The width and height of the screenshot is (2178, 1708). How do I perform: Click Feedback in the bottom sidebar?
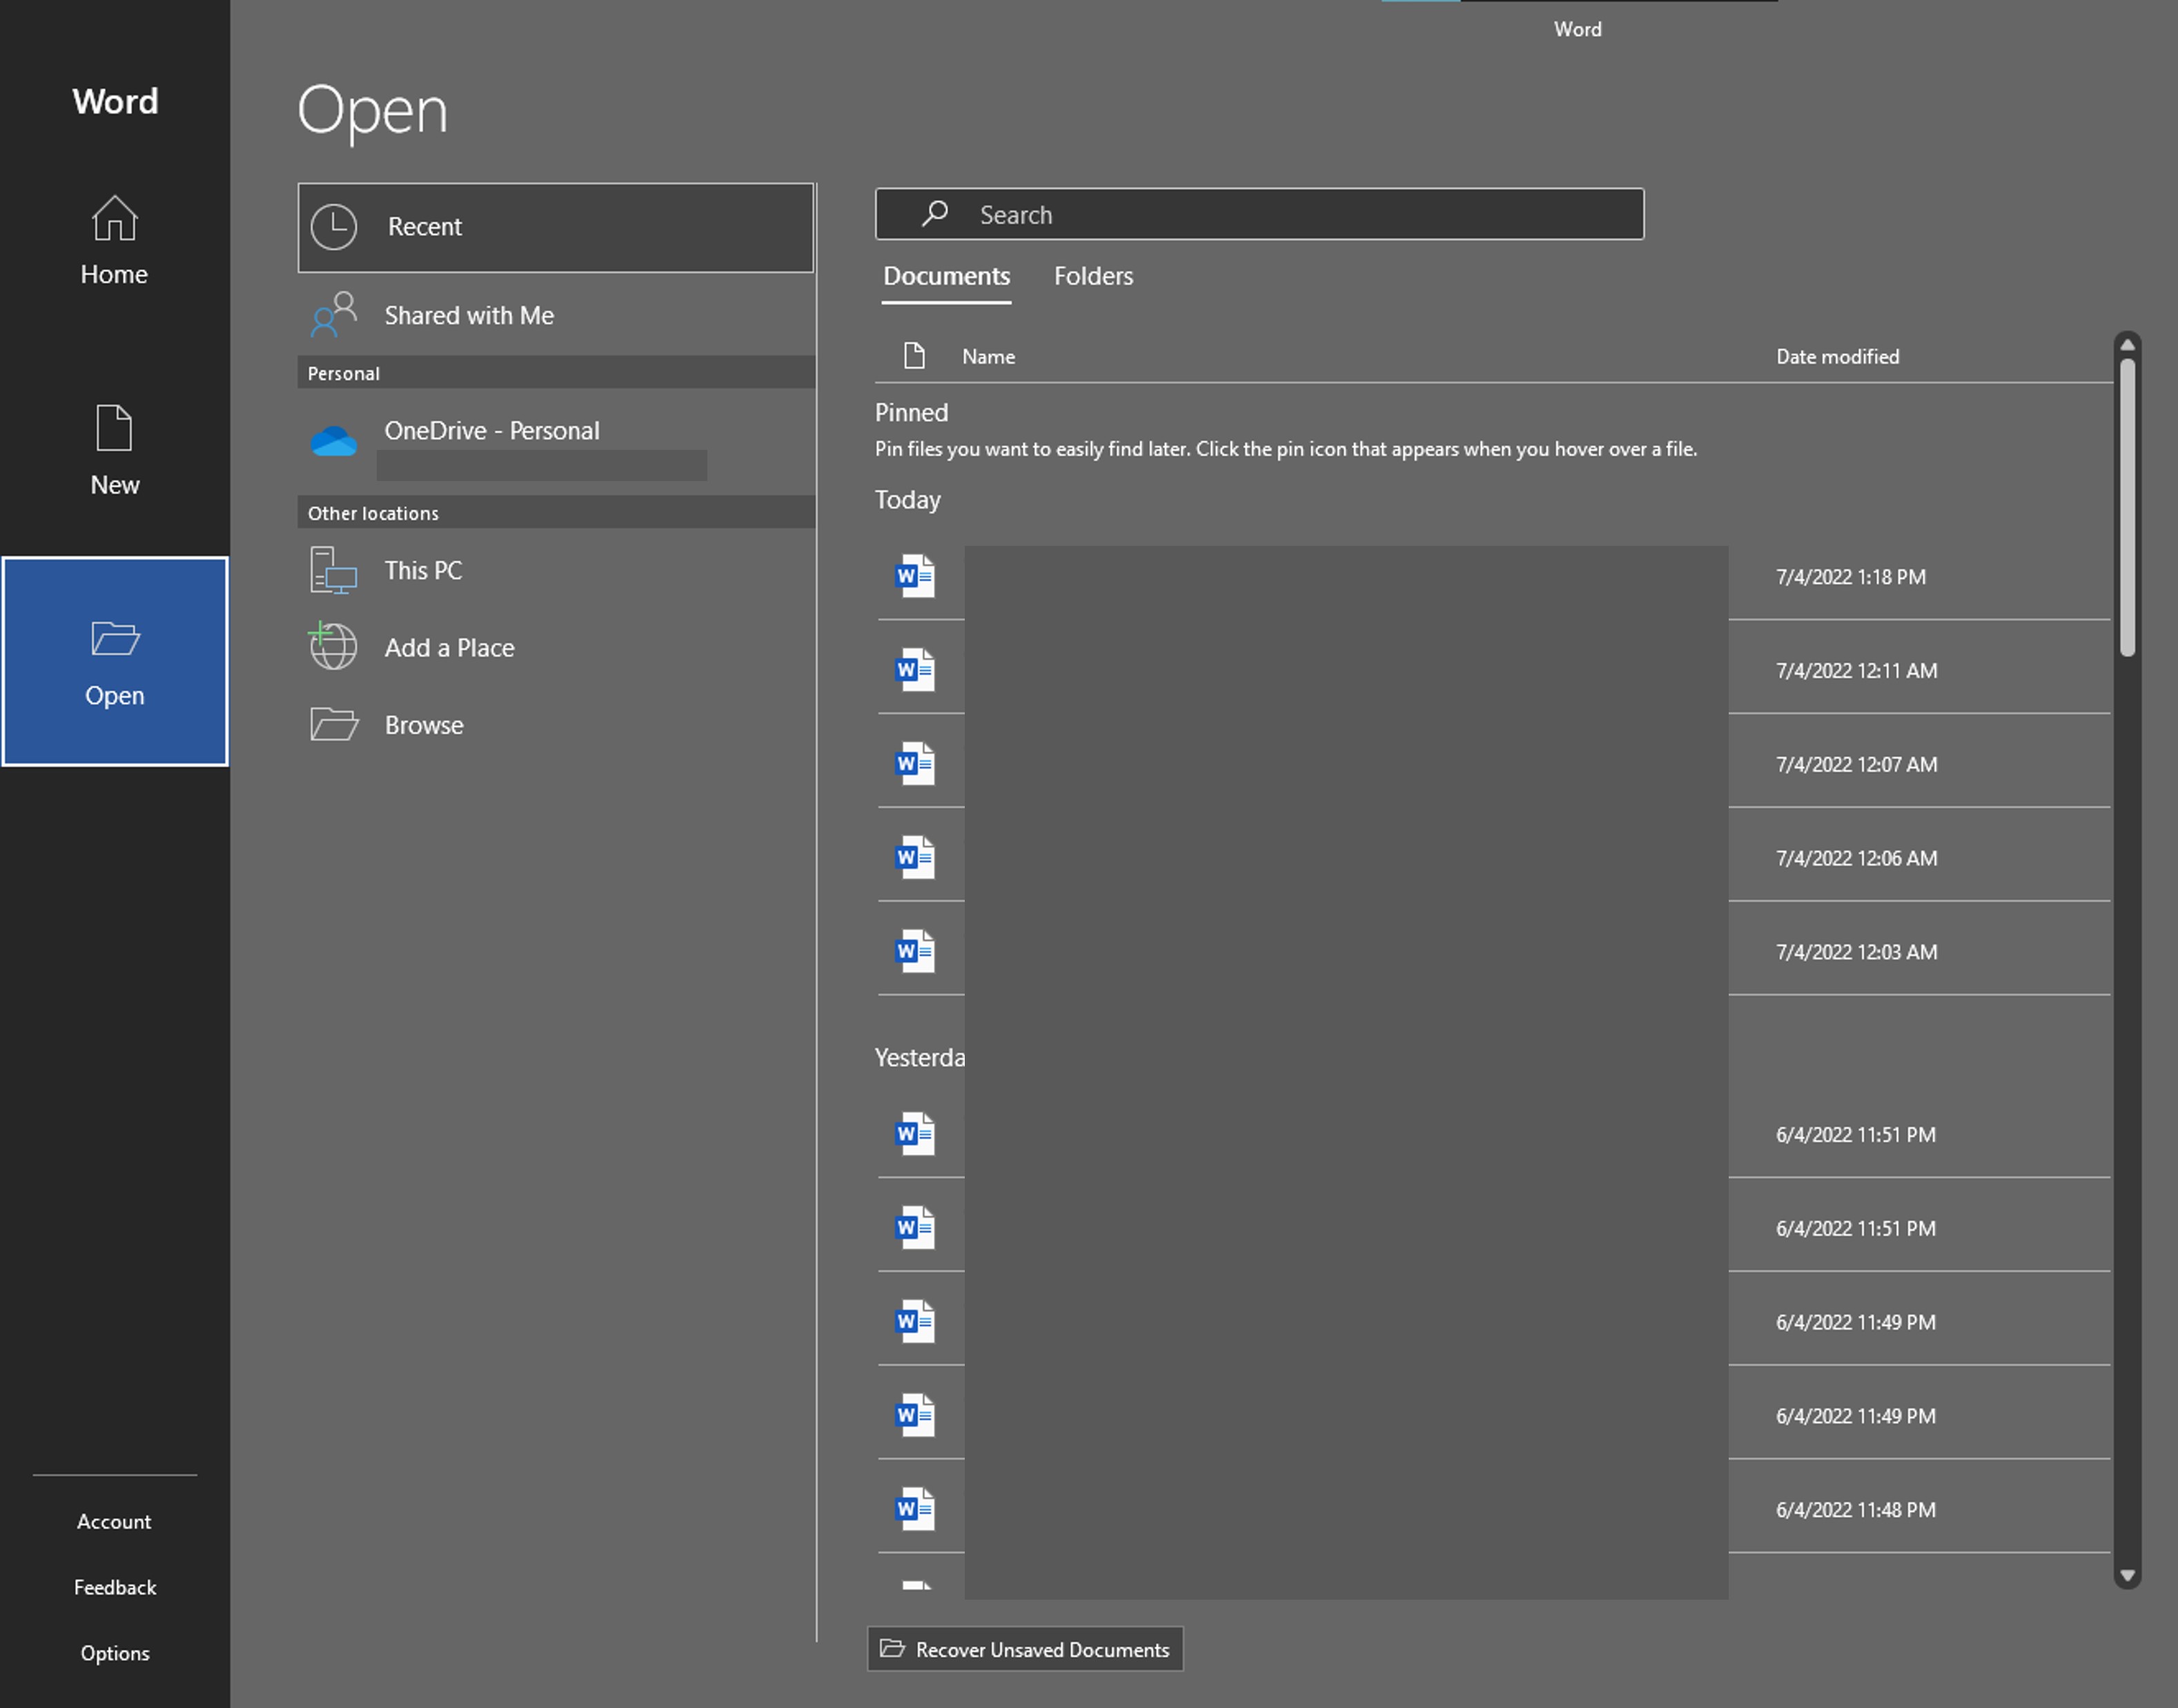[113, 1586]
